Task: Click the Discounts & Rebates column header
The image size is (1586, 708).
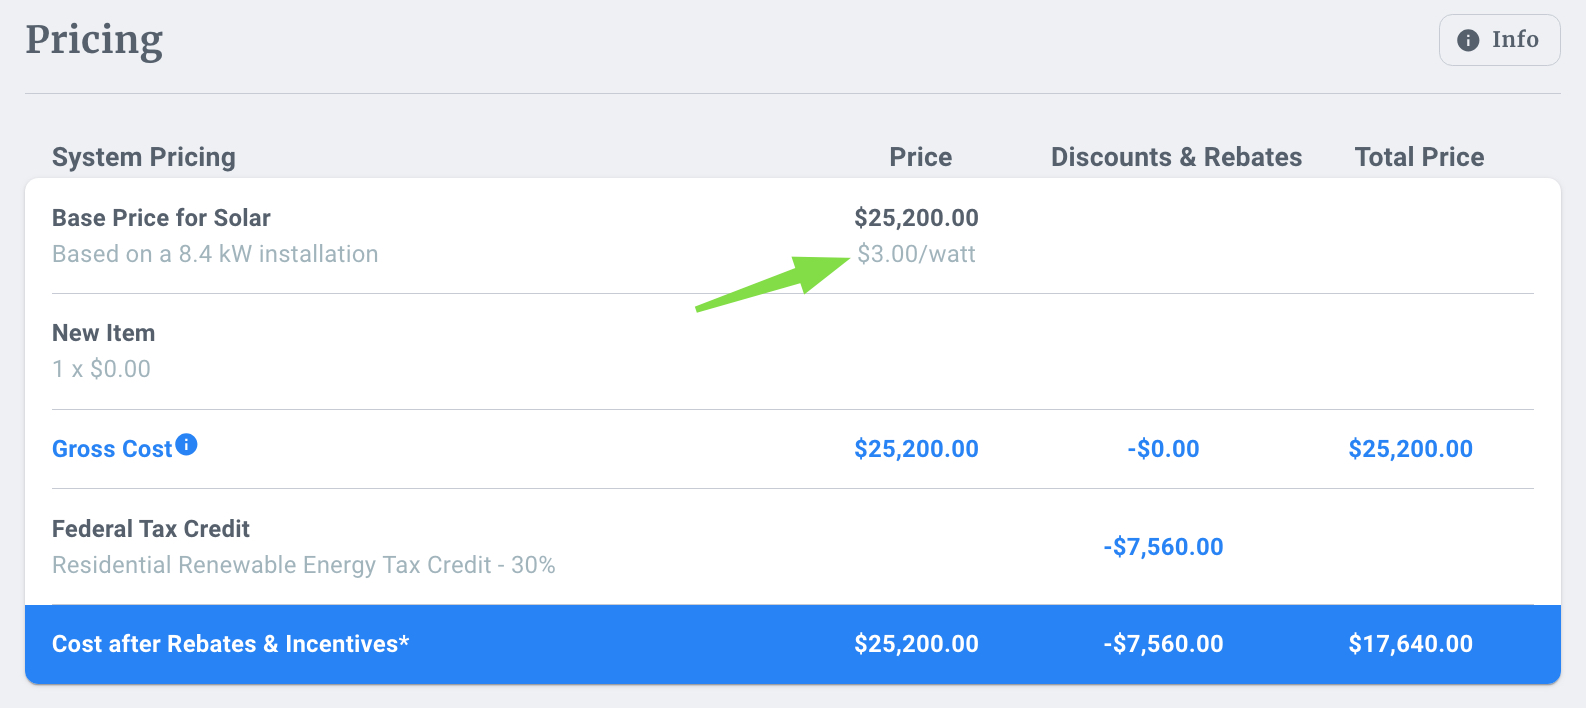Action: point(1176,157)
